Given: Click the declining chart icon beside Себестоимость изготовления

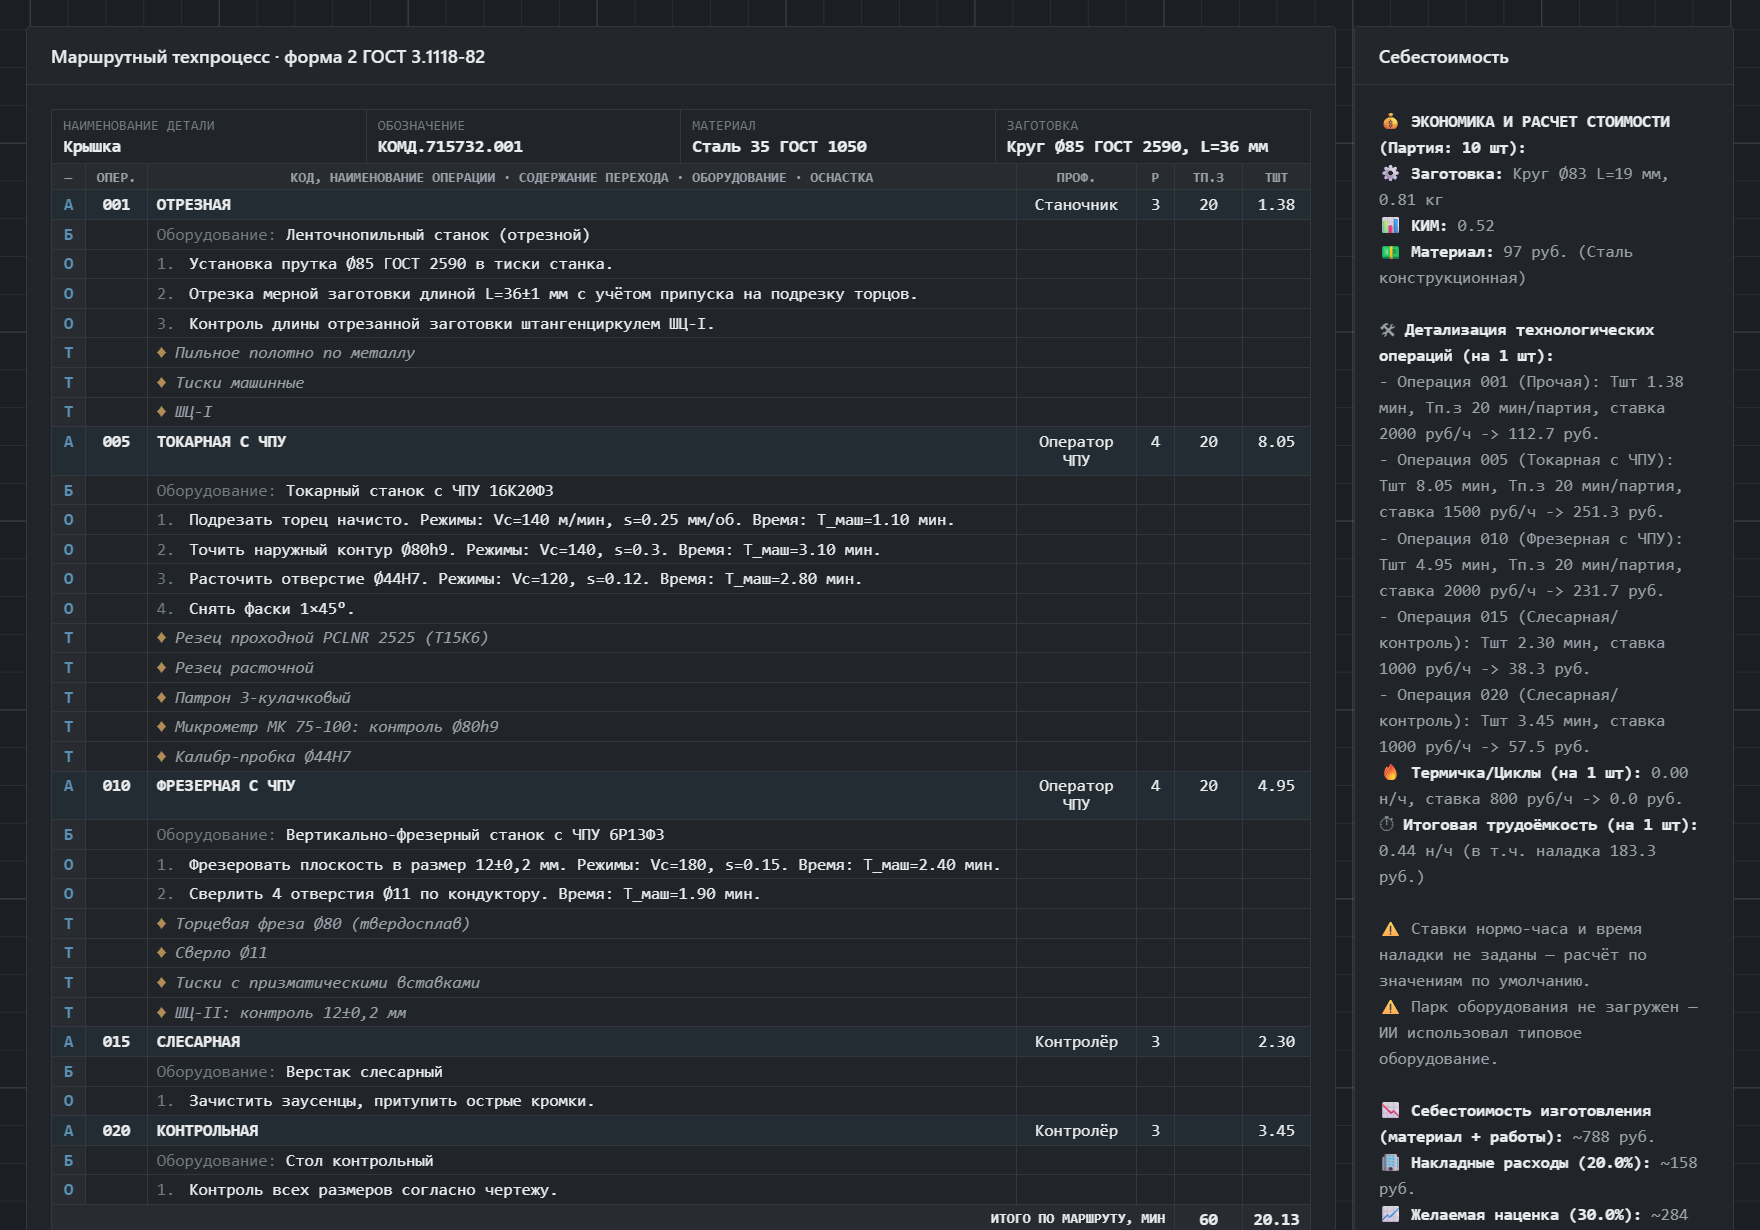Looking at the screenshot, I should click(1390, 1111).
